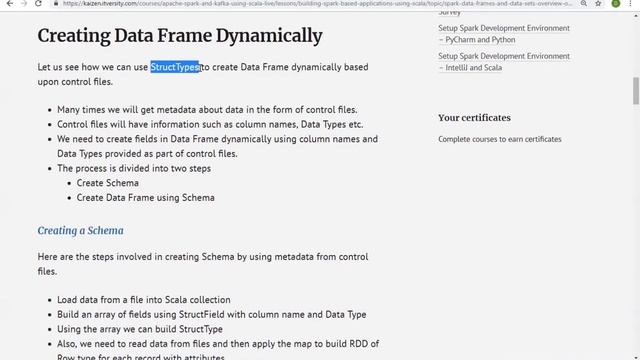Click the lock icon in address bar

pyautogui.click(x=56, y=3)
